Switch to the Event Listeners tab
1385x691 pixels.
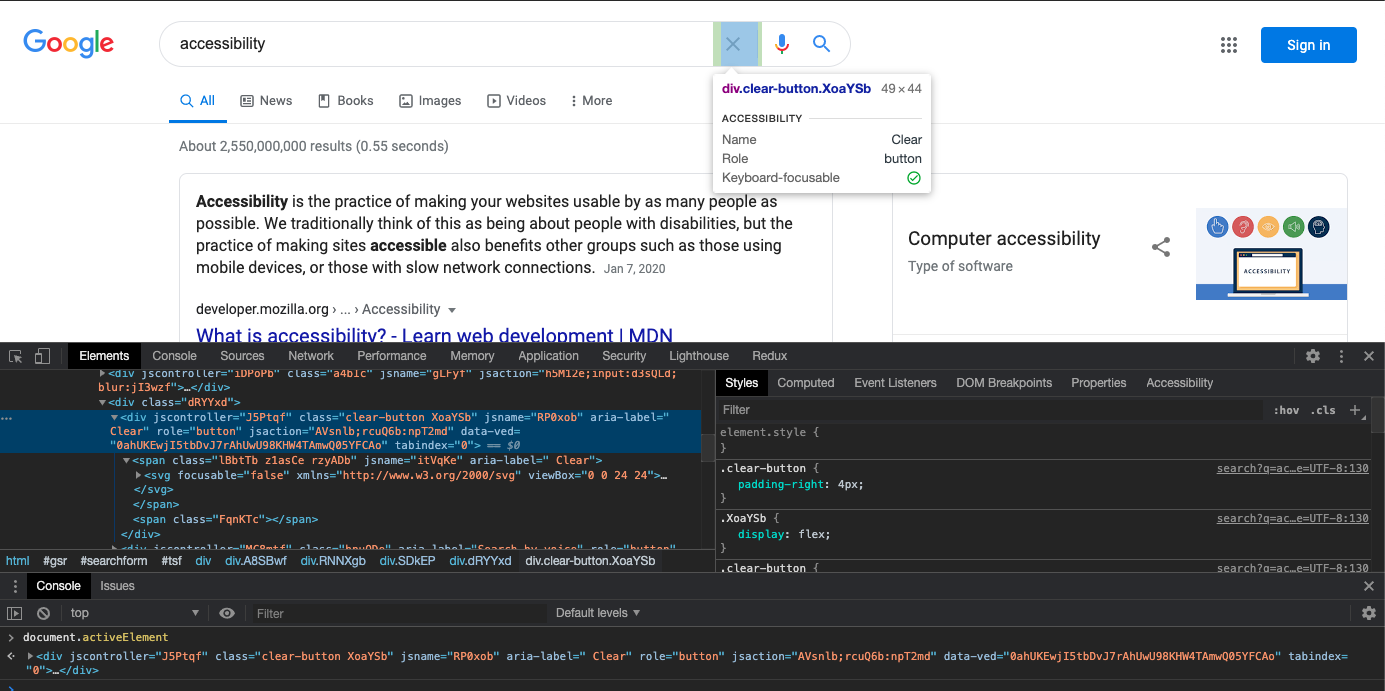click(895, 383)
